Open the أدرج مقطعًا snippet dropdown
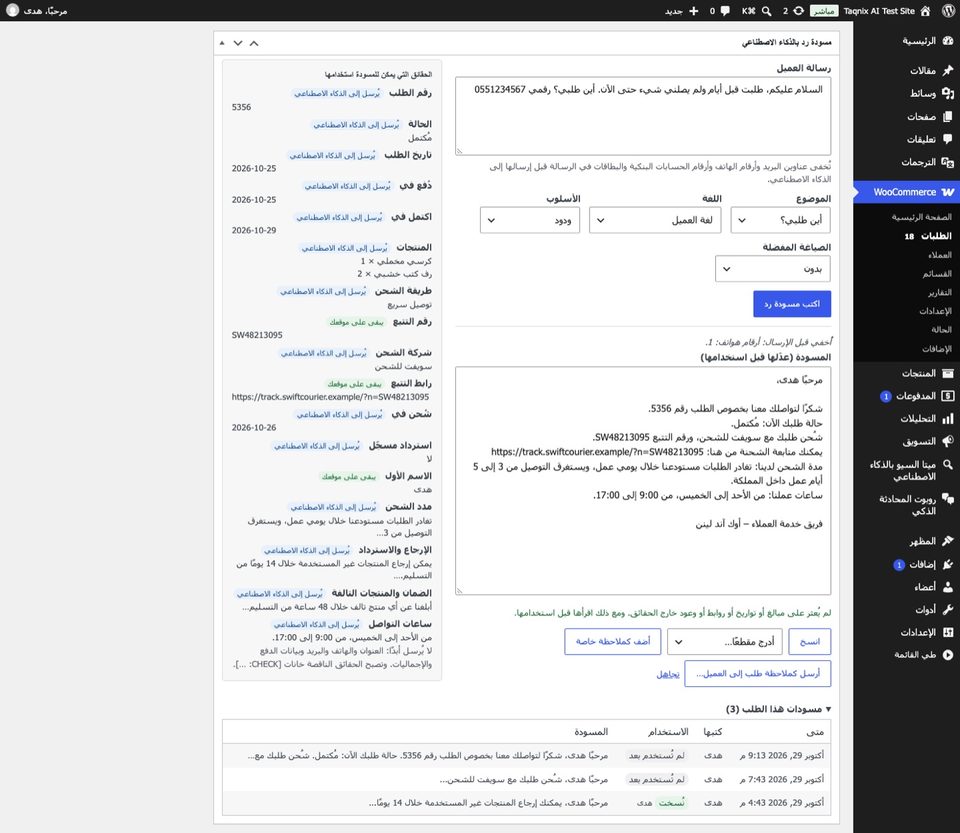Screen dimensions: 960x833 pos(724,641)
